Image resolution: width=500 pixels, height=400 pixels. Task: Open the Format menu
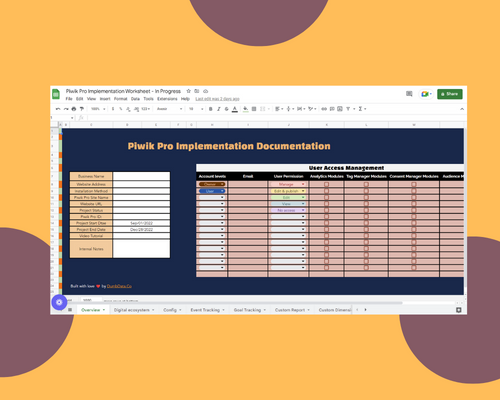(x=121, y=99)
